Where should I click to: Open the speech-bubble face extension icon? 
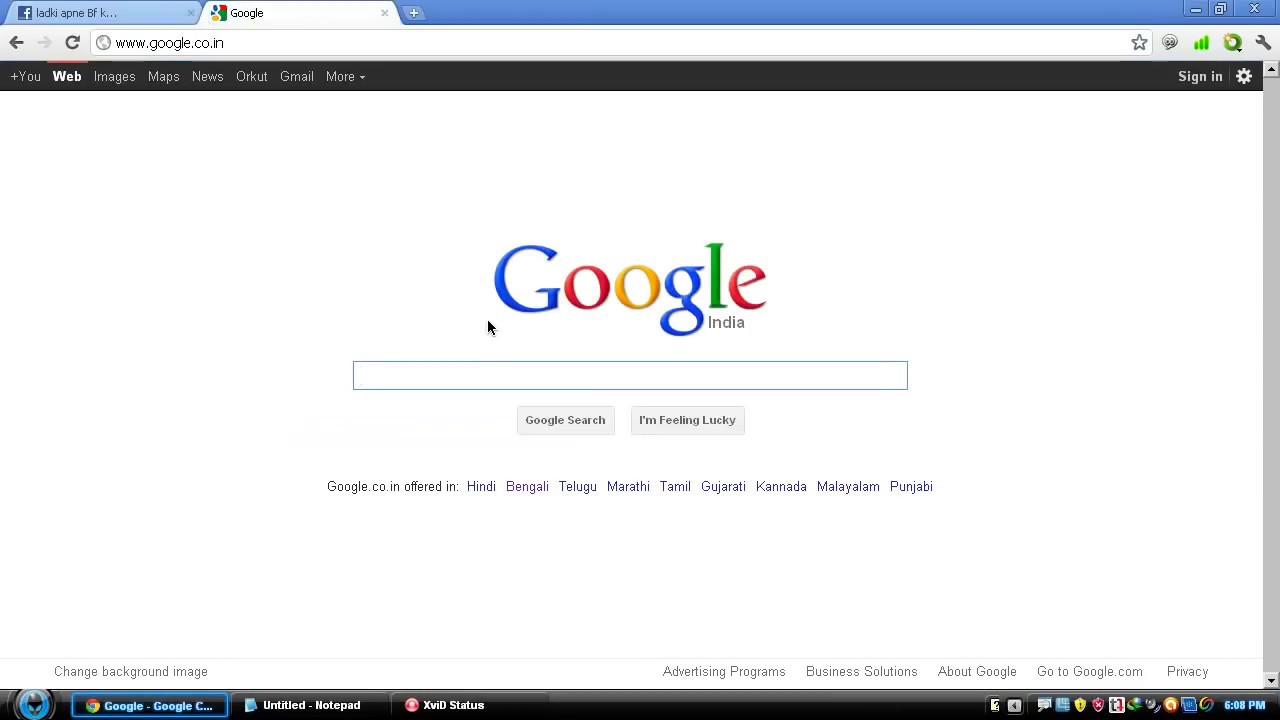[1170, 43]
